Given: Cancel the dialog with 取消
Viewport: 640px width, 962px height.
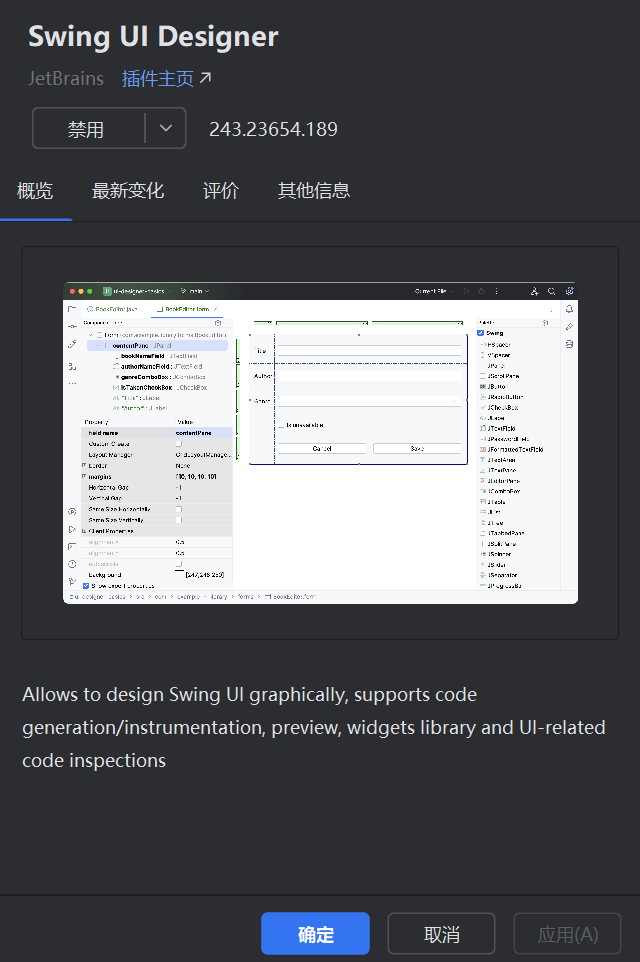Looking at the screenshot, I should coord(441,934).
